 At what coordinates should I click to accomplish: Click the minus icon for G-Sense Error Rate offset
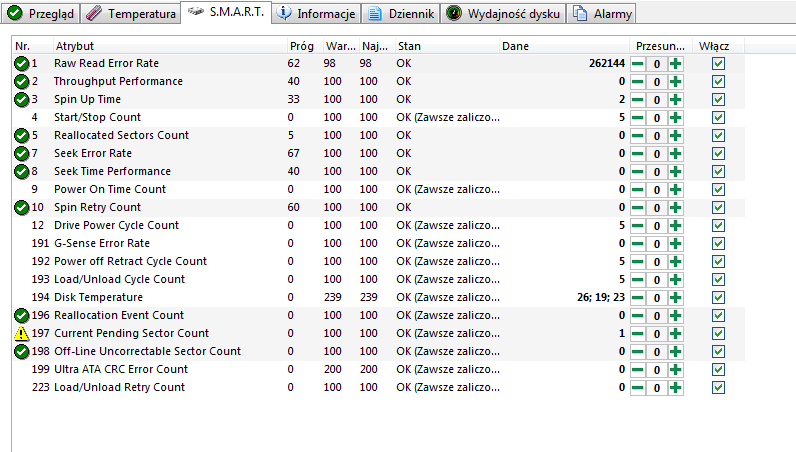pyautogui.click(x=638, y=244)
